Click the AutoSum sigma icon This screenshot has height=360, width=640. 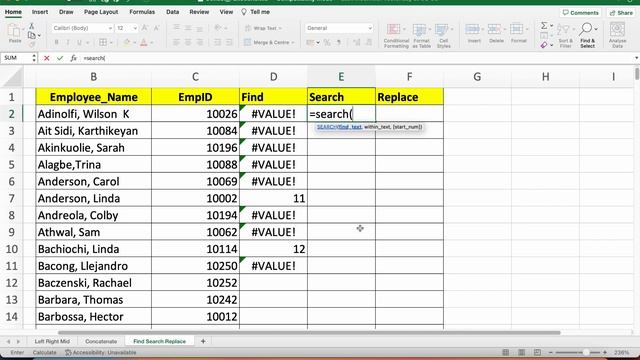pos(544,26)
